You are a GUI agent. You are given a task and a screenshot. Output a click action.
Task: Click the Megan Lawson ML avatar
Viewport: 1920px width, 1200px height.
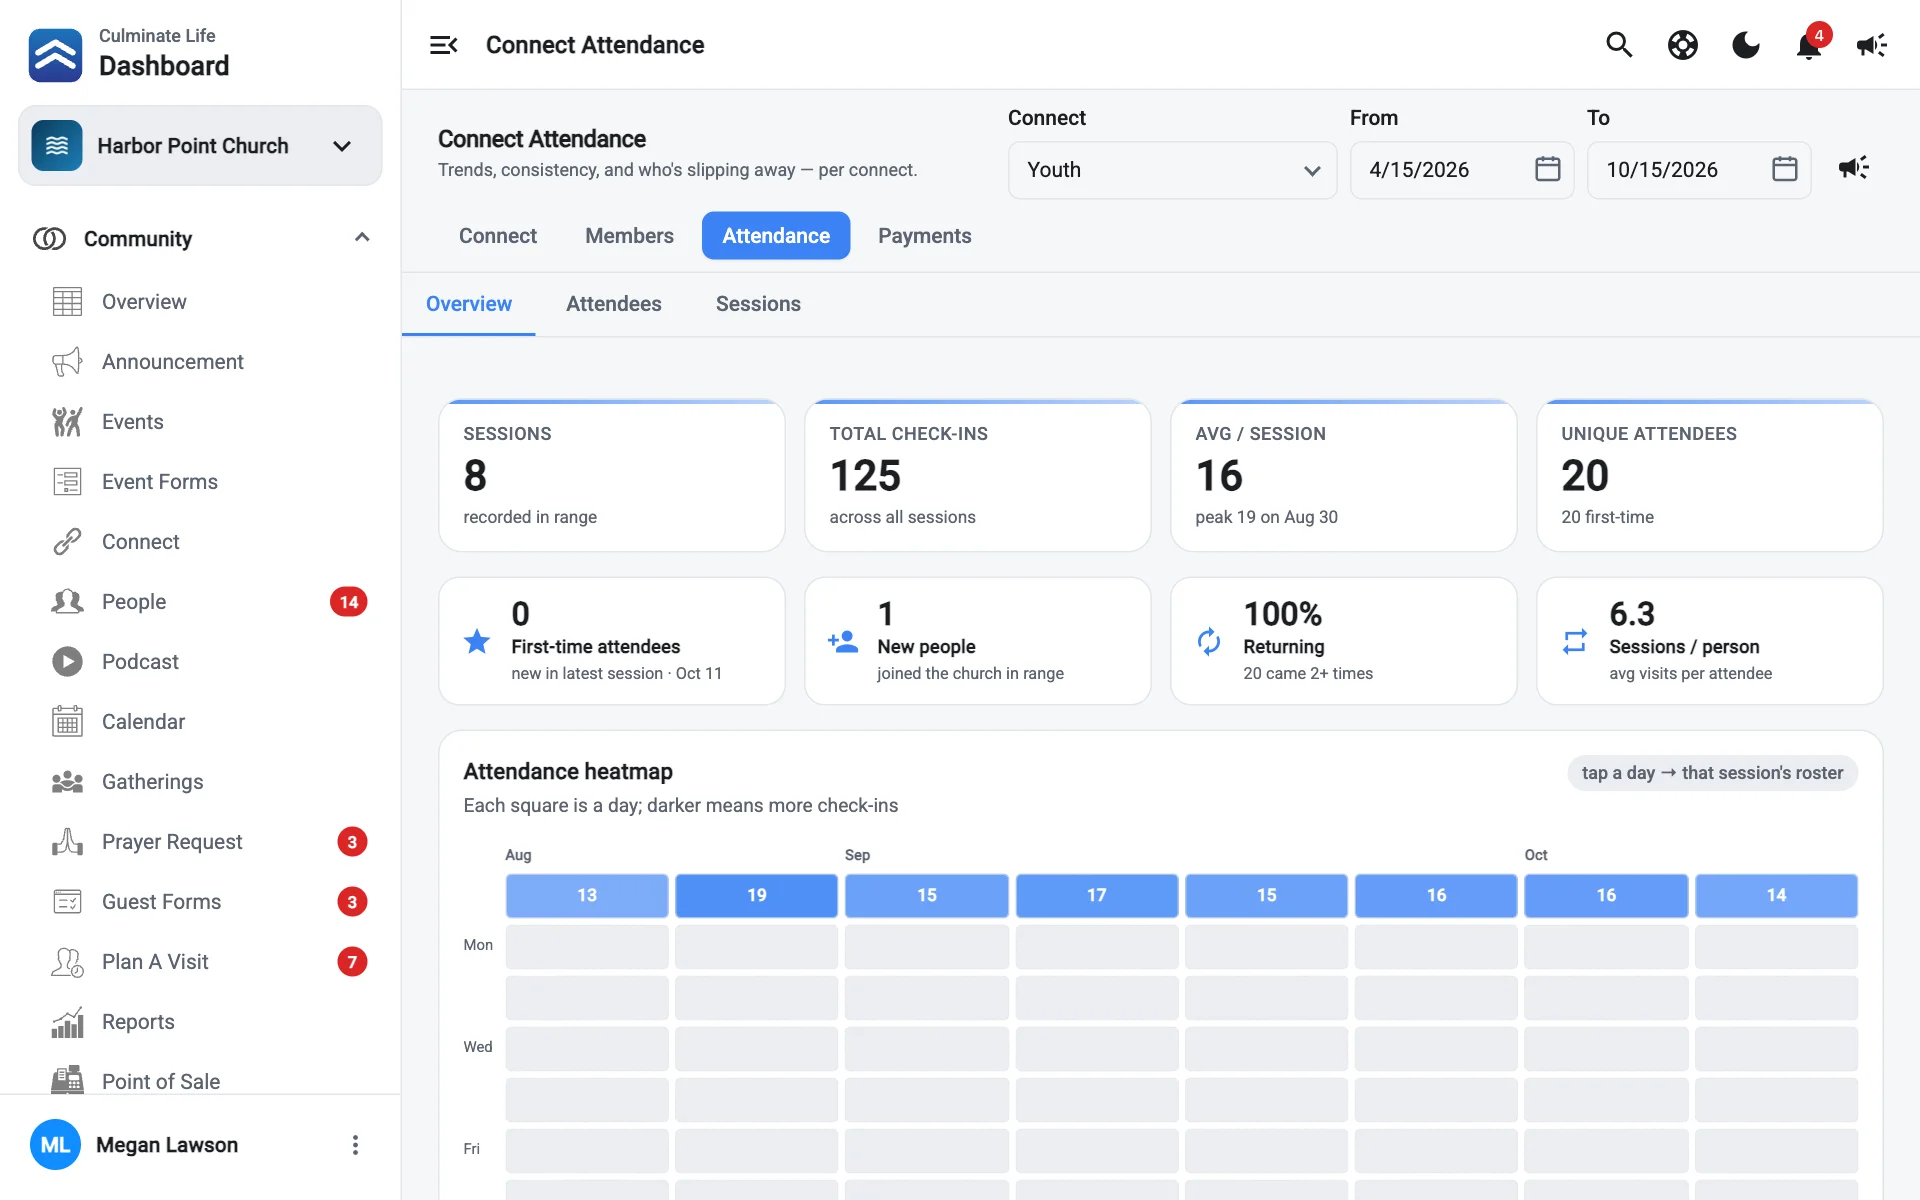click(55, 1145)
